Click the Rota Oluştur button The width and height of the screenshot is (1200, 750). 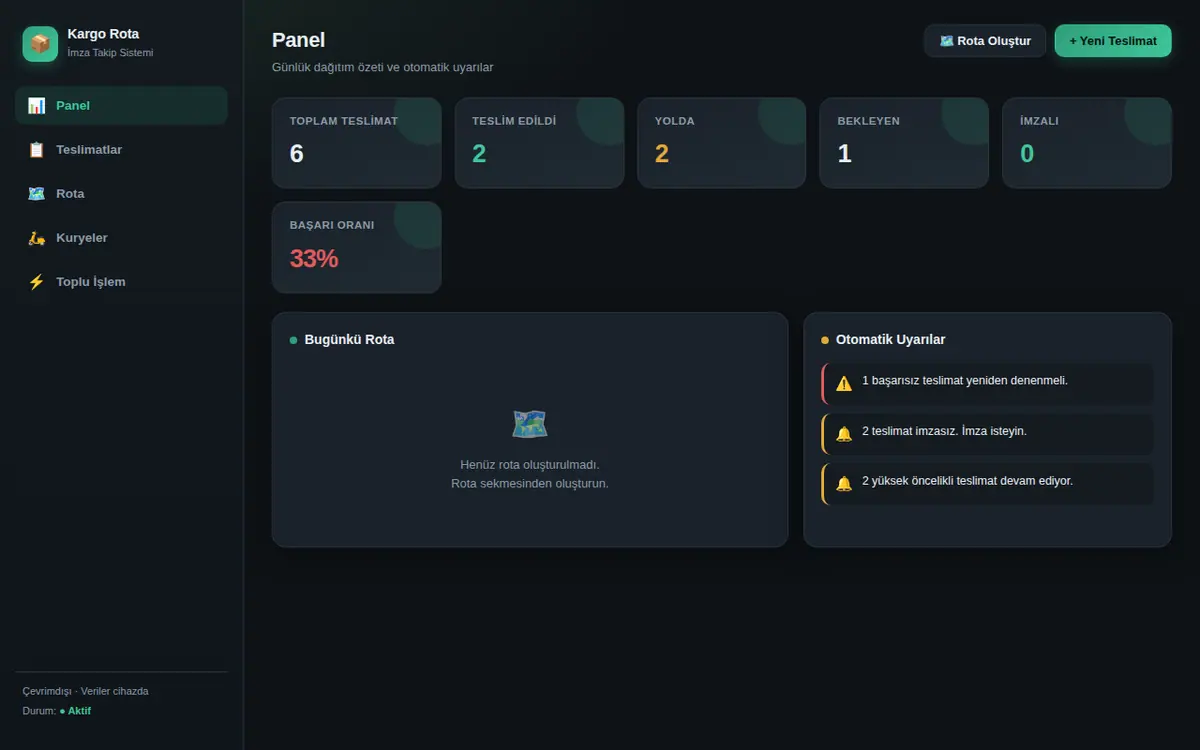click(985, 41)
